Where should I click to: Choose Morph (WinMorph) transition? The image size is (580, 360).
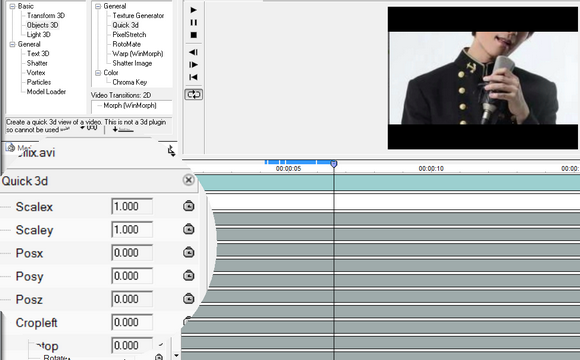pyautogui.click(x=130, y=106)
